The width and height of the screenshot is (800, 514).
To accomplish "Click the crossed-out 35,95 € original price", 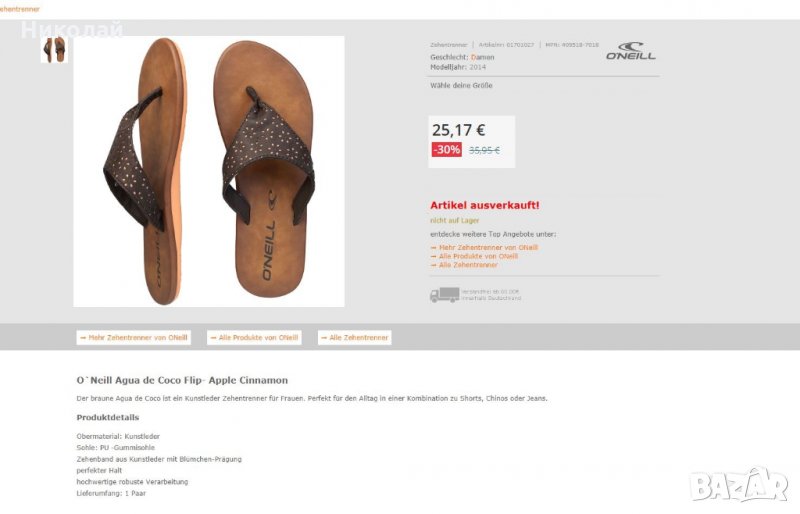I will (x=484, y=150).
